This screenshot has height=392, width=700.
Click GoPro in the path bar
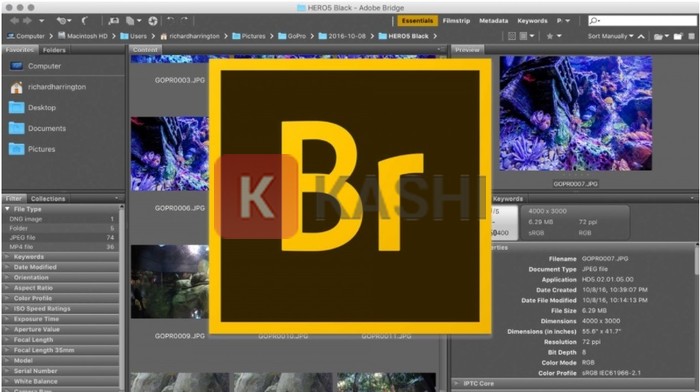(292, 36)
